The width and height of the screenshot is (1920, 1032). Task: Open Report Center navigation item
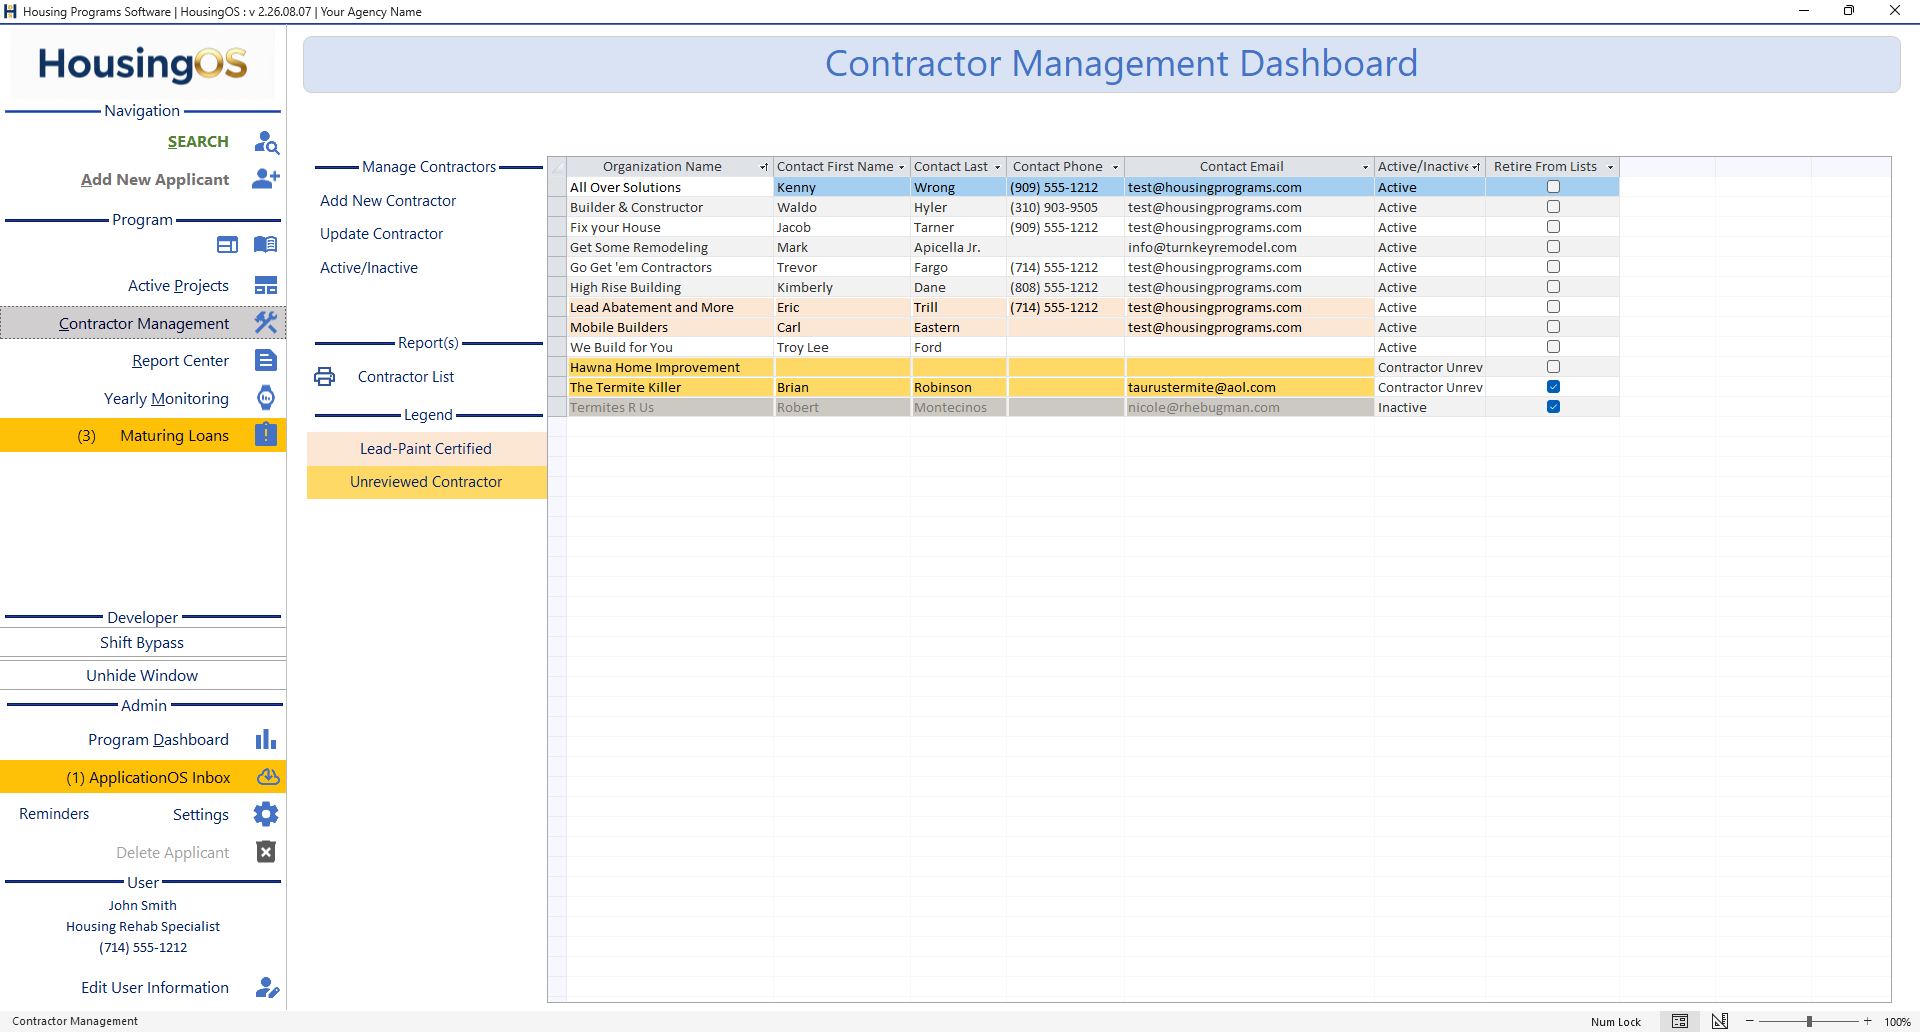click(180, 361)
